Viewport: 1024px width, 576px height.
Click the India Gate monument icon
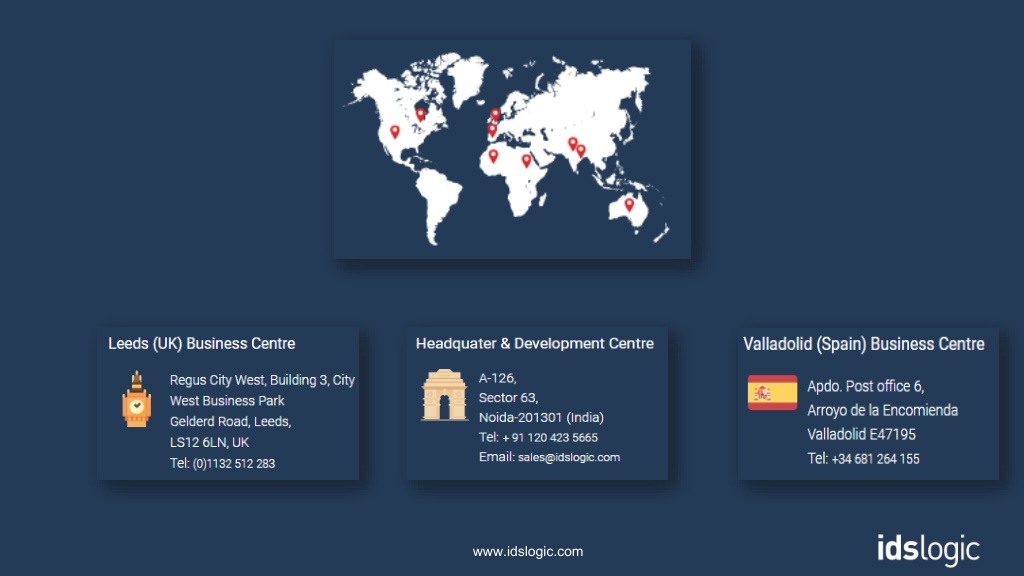click(444, 394)
